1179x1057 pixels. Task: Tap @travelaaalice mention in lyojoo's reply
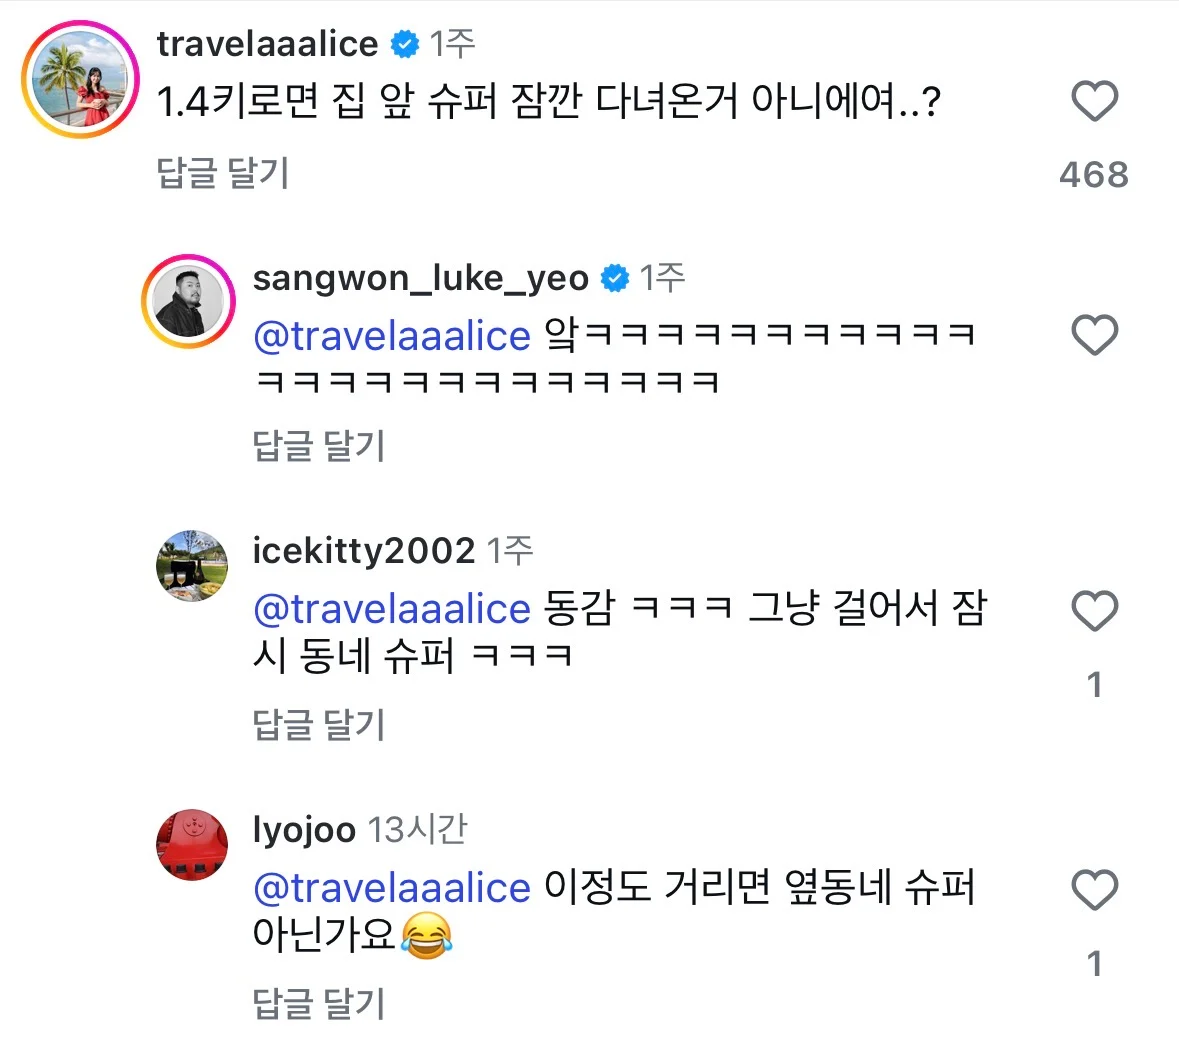tap(391, 888)
